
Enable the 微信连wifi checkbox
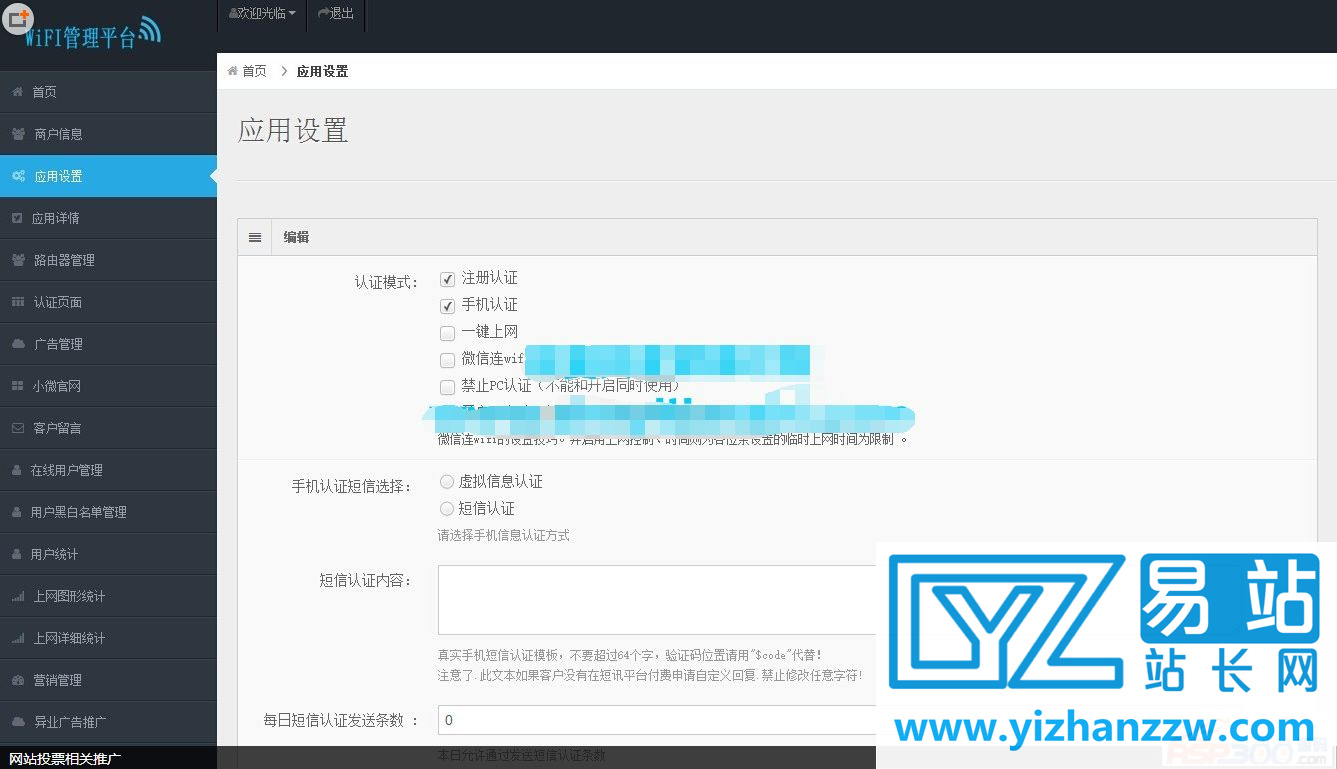tap(447, 360)
